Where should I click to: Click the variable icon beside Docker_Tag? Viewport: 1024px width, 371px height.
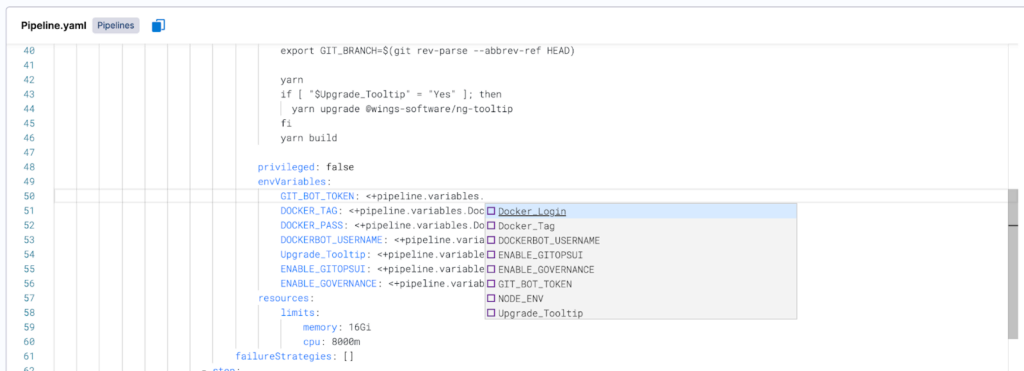(491, 225)
